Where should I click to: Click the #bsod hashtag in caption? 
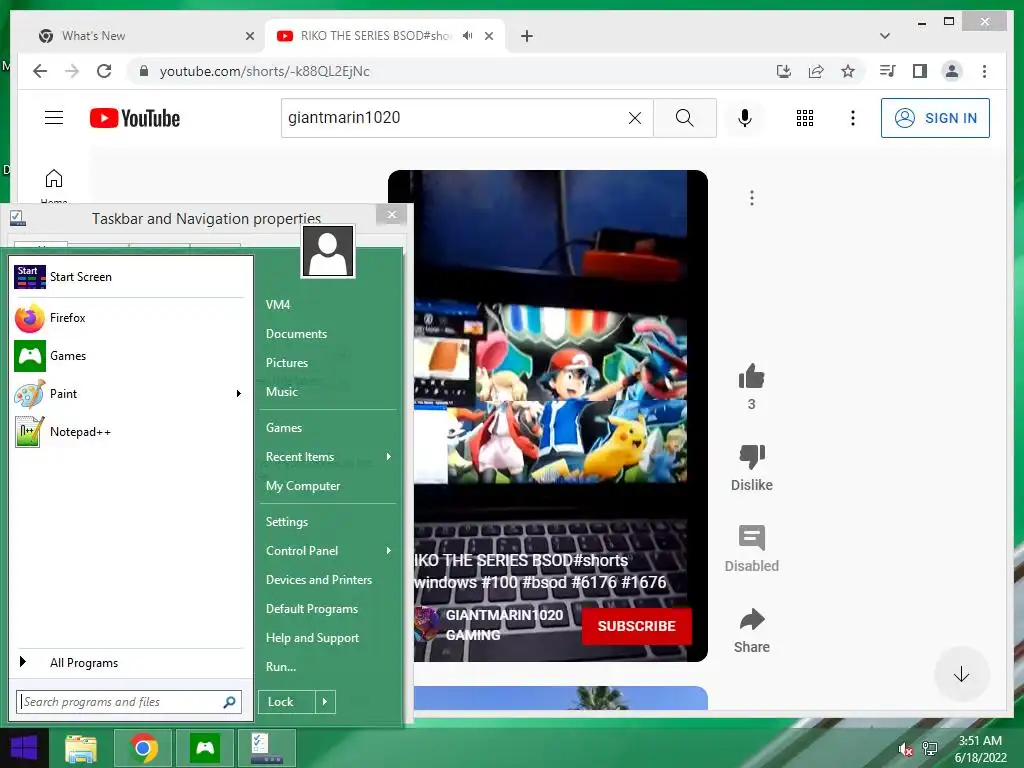pyautogui.click(x=544, y=583)
